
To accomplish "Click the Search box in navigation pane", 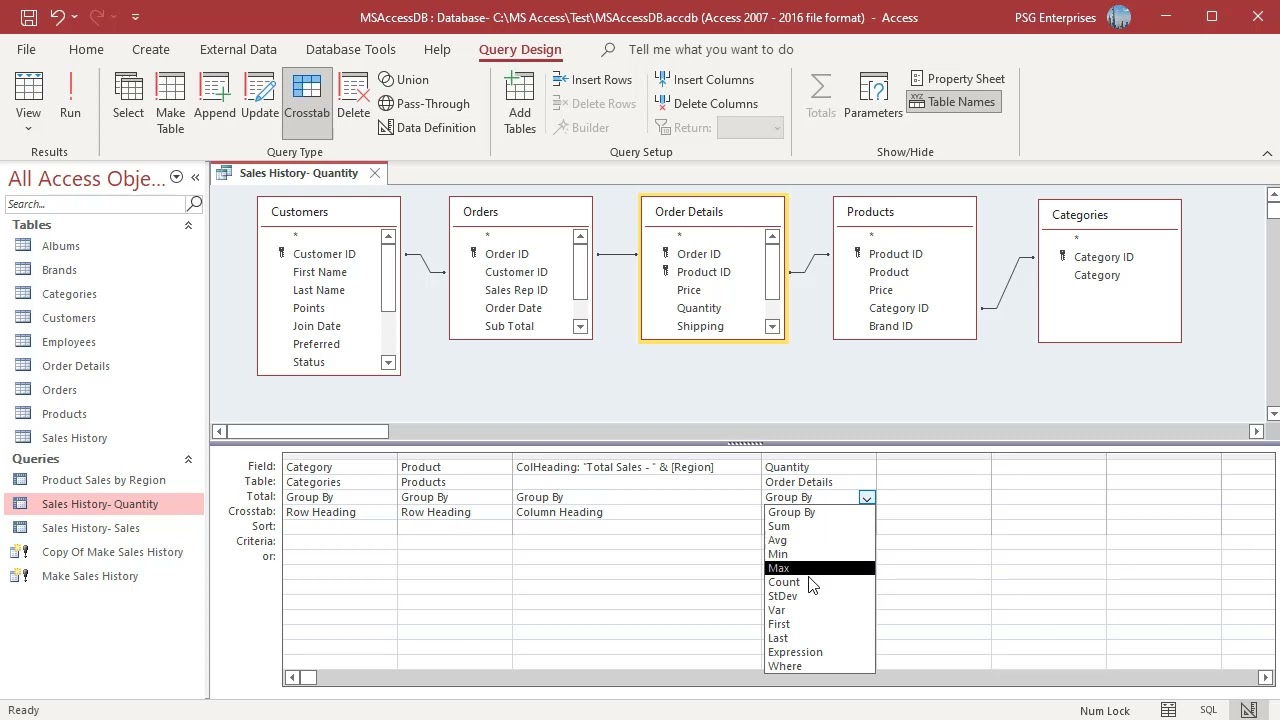I will click(x=95, y=203).
